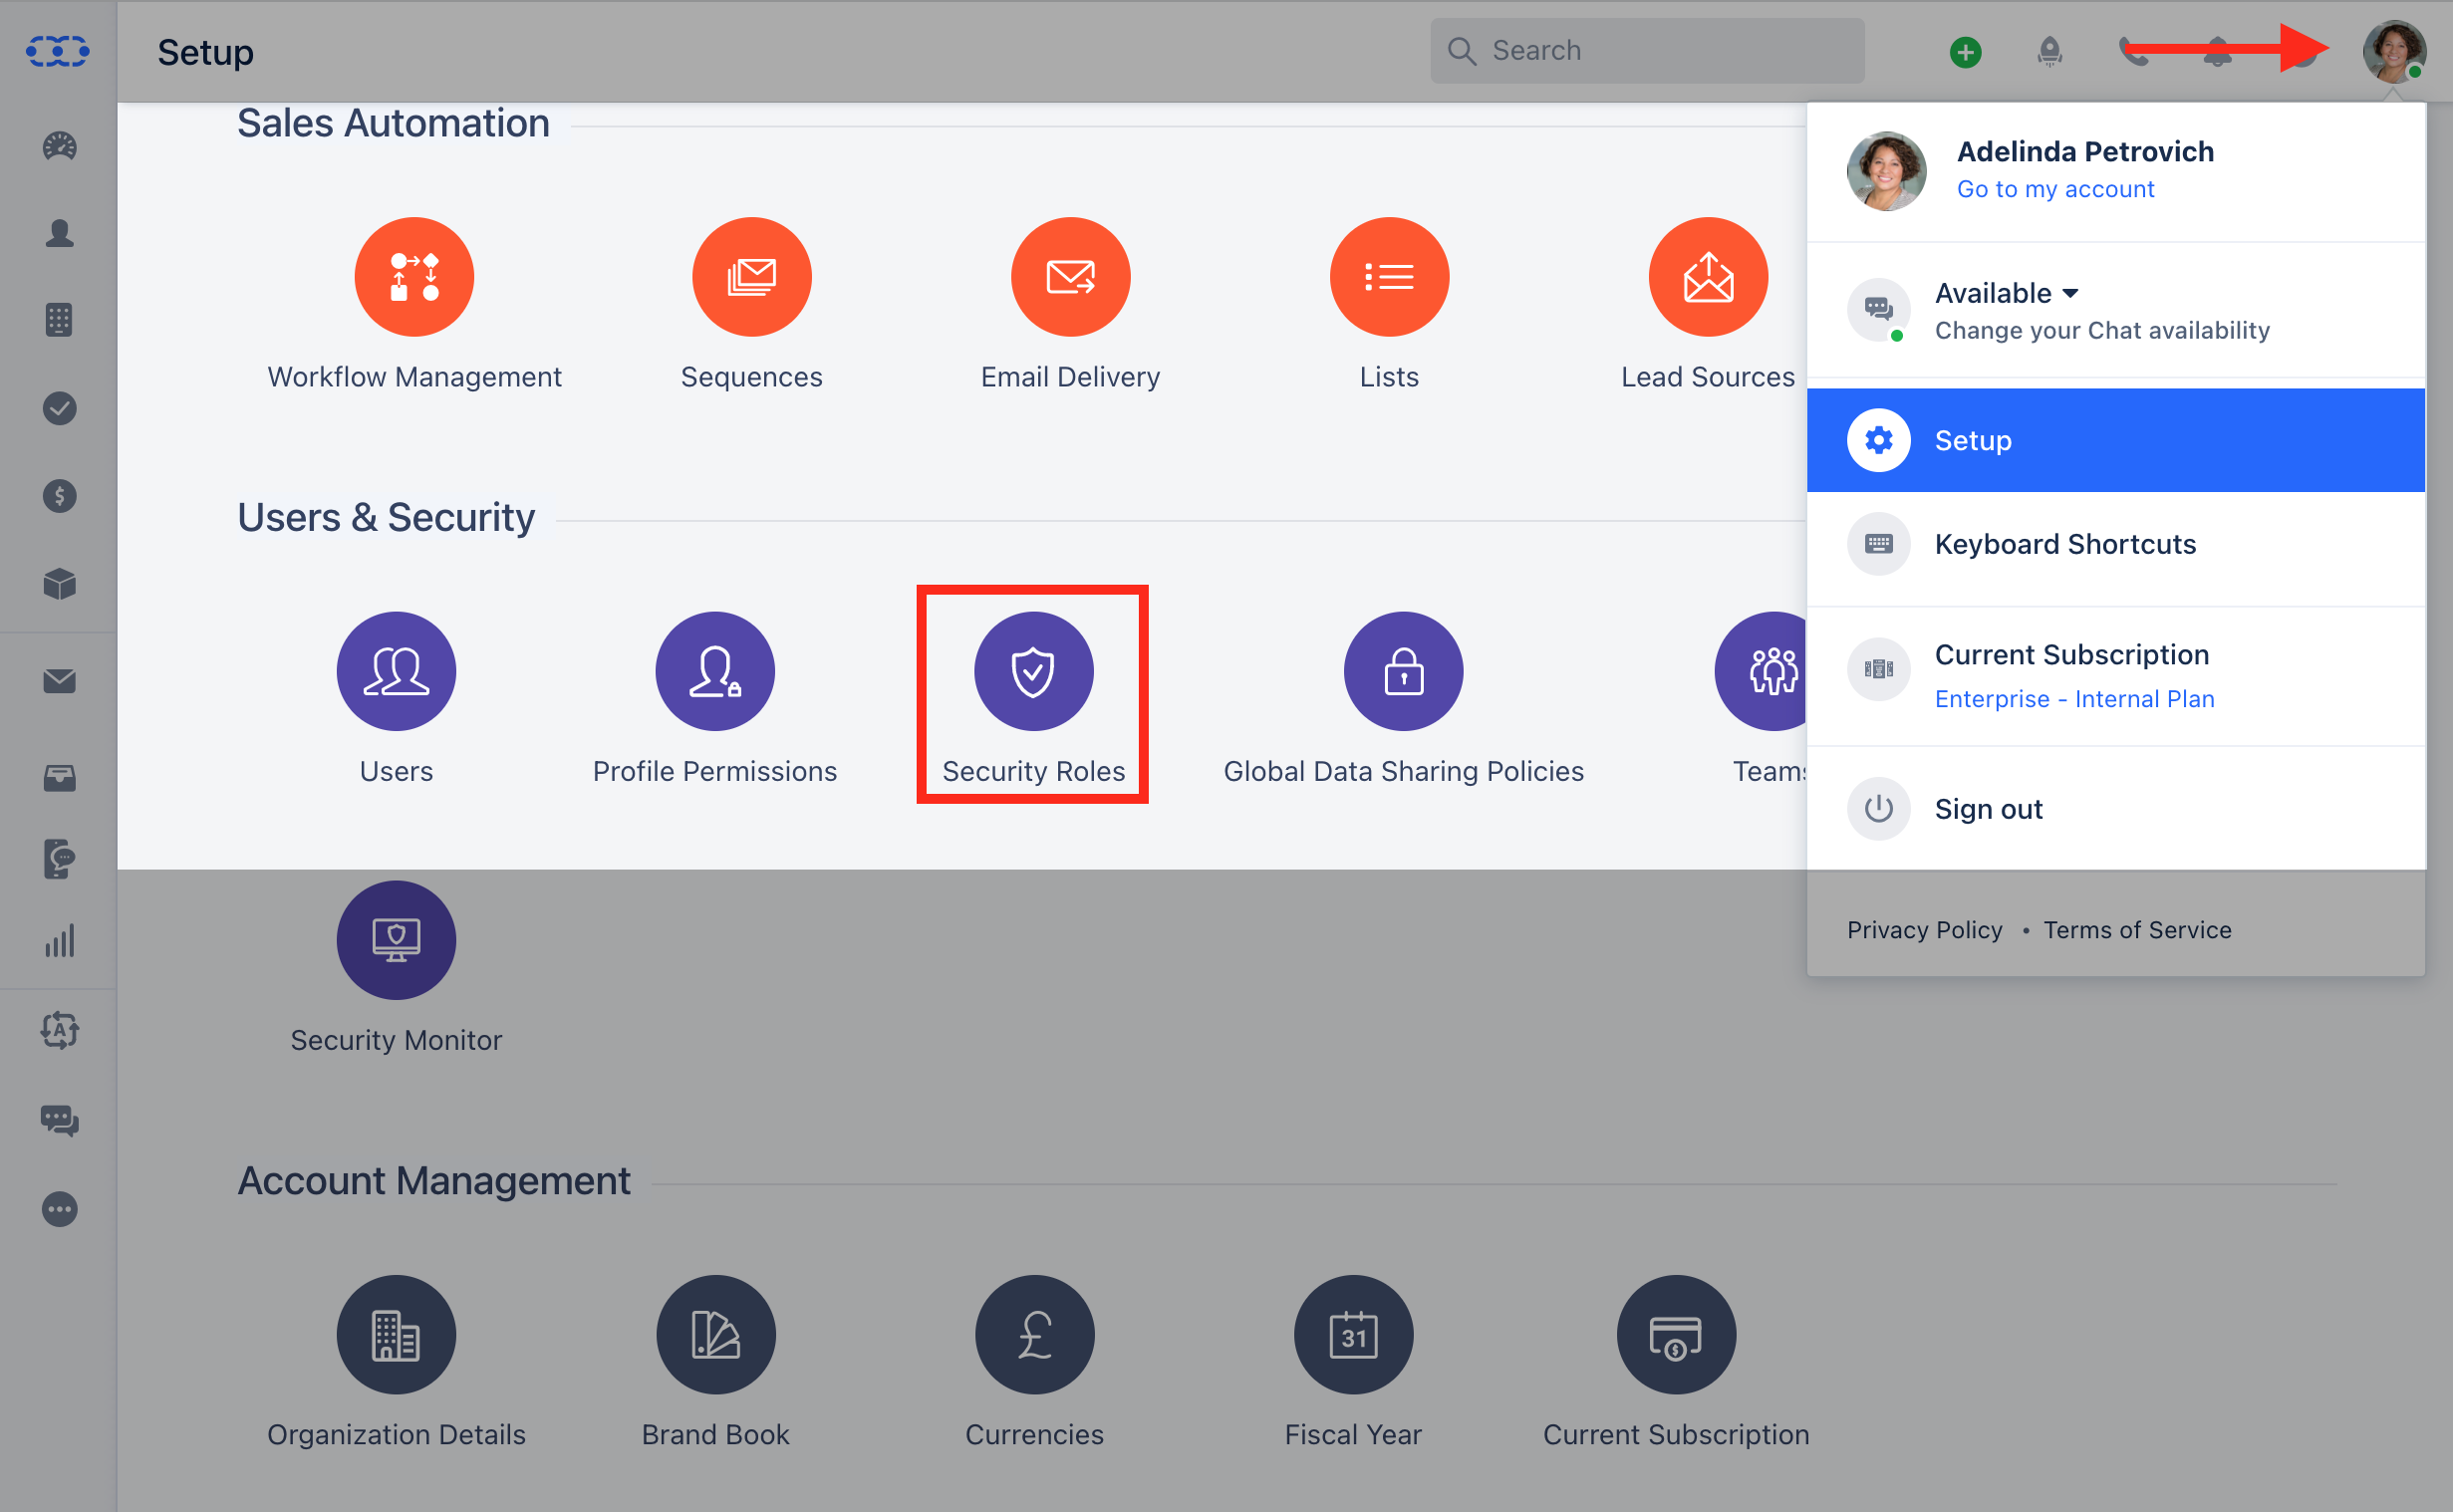The width and height of the screenshot is (2453, 1512).
Task: Open Security Roles shield tile
Action: (1033, 671)
